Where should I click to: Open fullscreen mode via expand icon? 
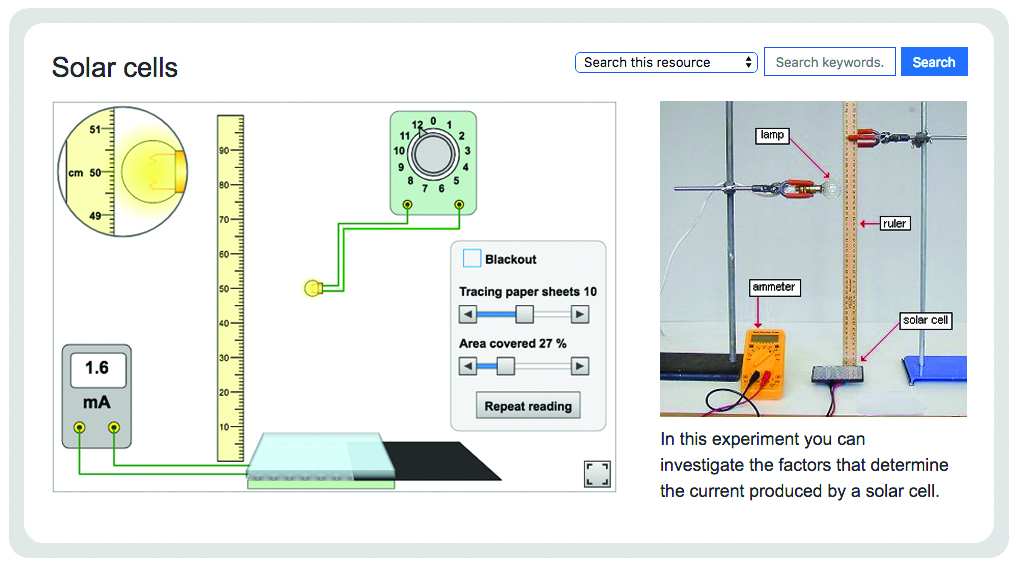597,474
